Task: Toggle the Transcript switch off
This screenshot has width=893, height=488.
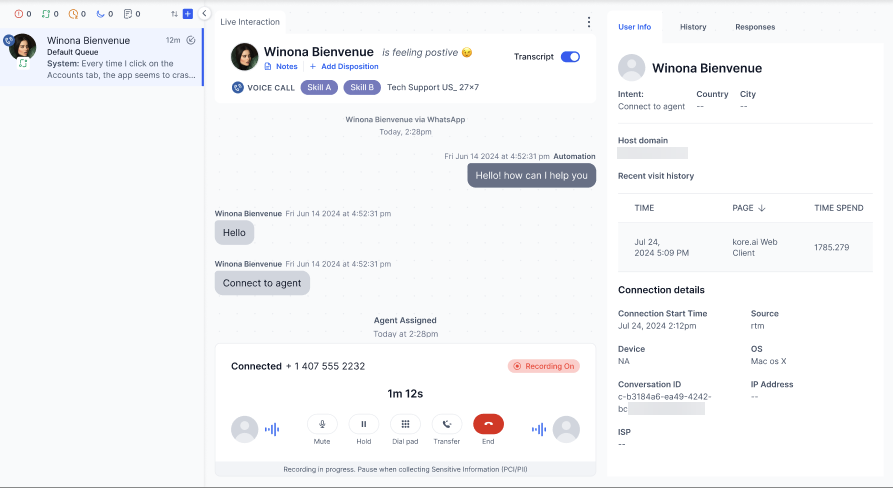Action: tap(570, 57)
